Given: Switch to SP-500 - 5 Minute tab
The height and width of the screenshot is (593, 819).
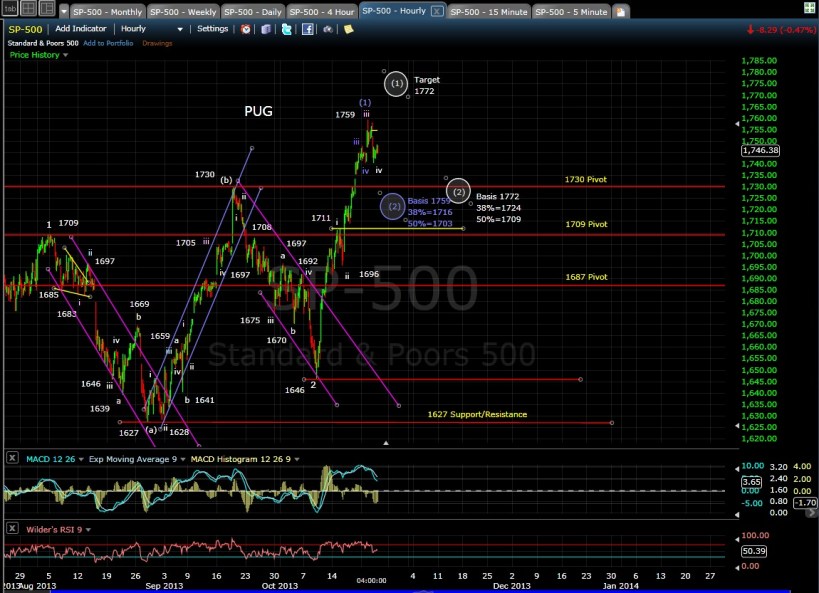Looking at the screenshot, I should [x=571, y=11].
